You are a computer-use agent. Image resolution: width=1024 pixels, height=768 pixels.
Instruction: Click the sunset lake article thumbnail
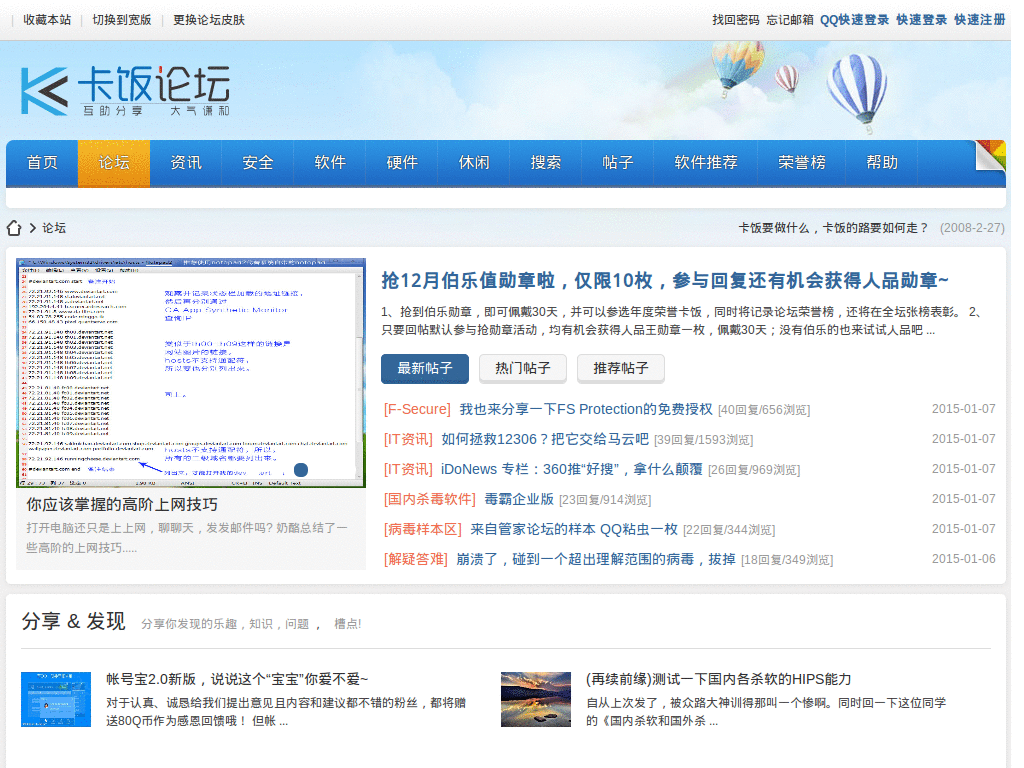pos(536,699)
